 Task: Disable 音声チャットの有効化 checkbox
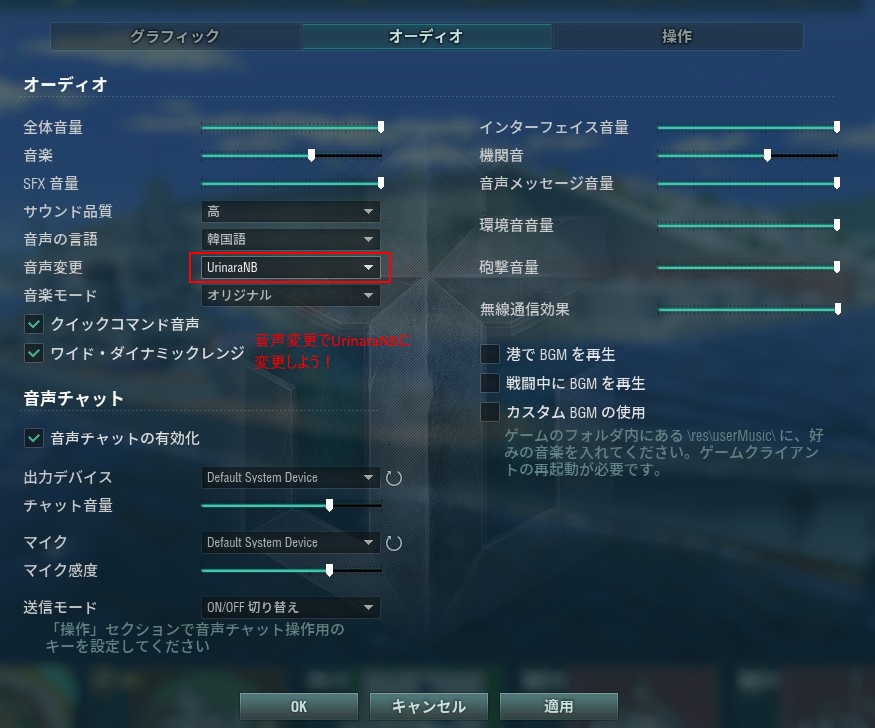pyautogui.click(x=34, y=438)
